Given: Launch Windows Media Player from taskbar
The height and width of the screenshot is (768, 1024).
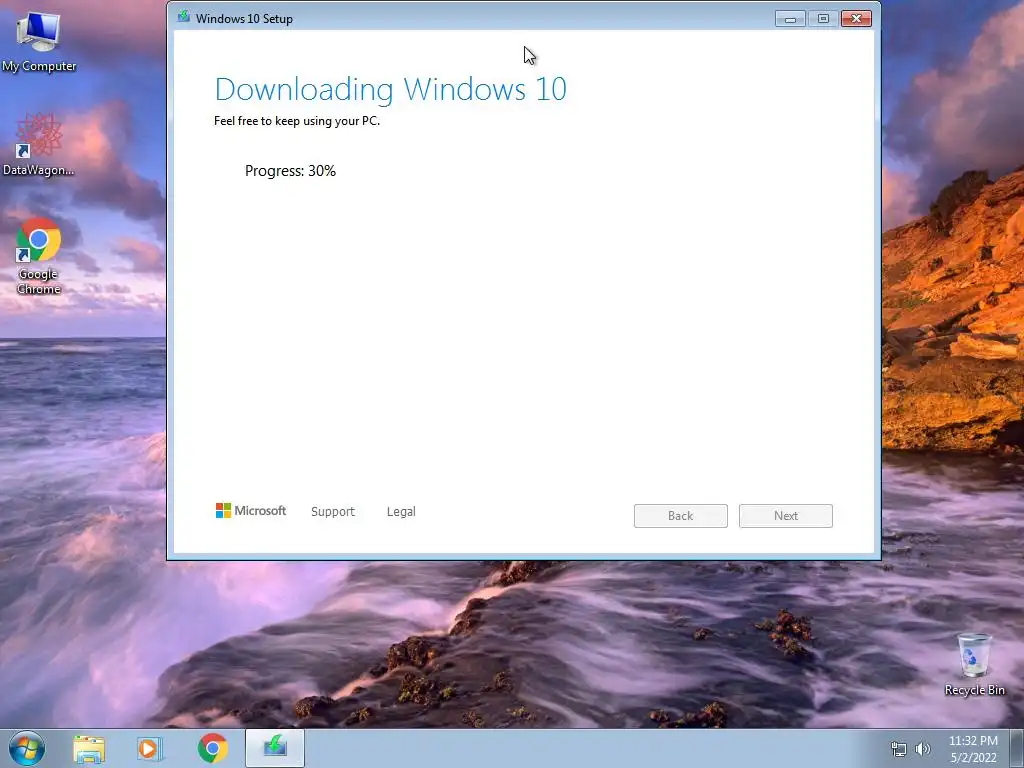Looking at the screenshot, I should [x=150, y=748].
